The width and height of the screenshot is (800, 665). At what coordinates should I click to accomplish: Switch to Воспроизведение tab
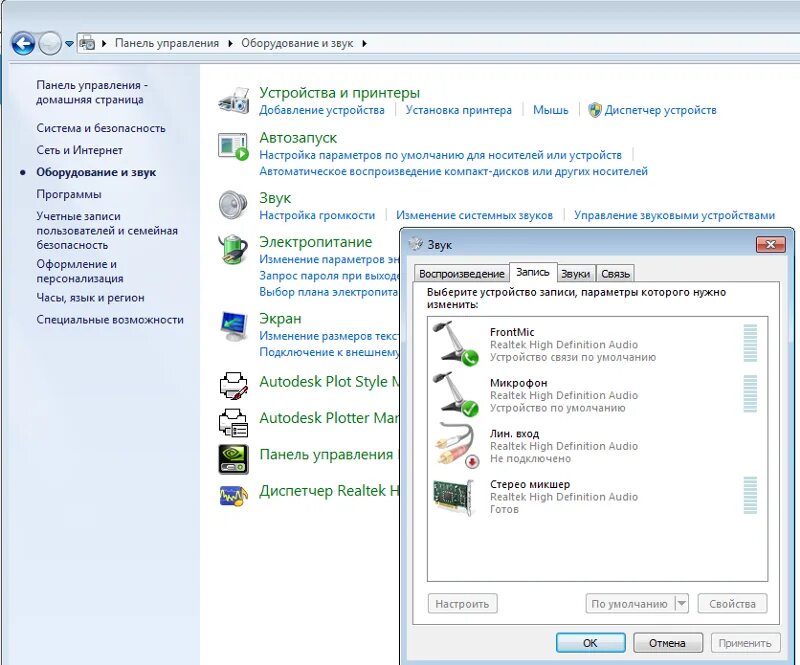tap(462, 274)
